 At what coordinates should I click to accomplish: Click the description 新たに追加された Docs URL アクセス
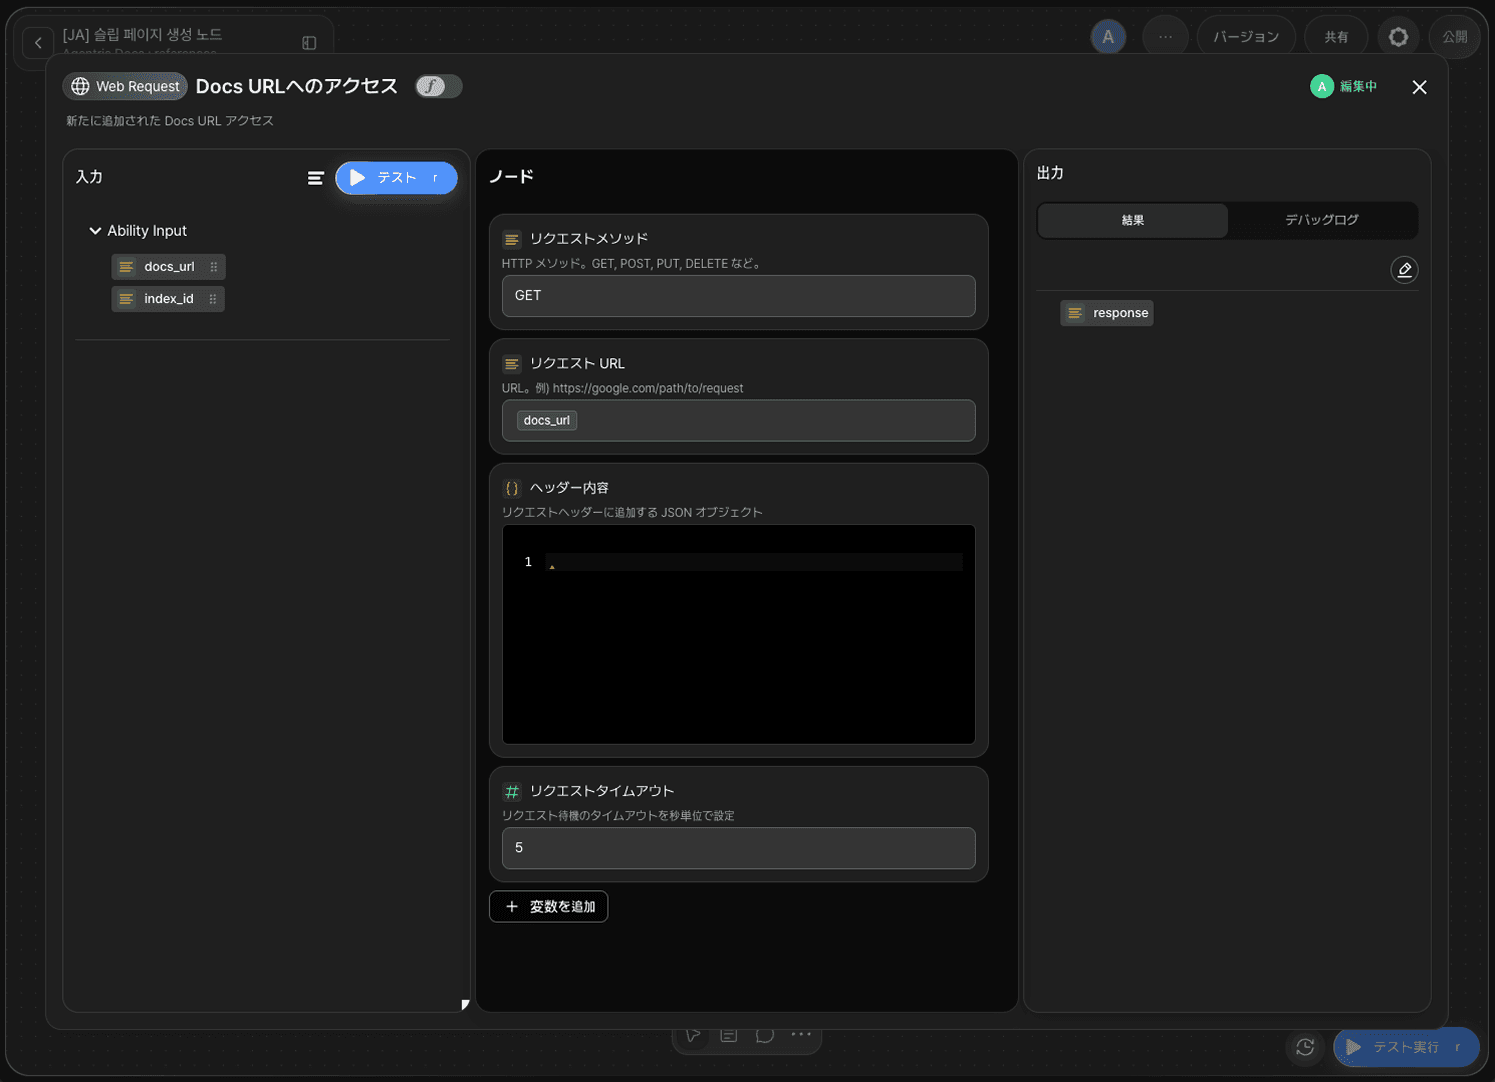[170, 121]
